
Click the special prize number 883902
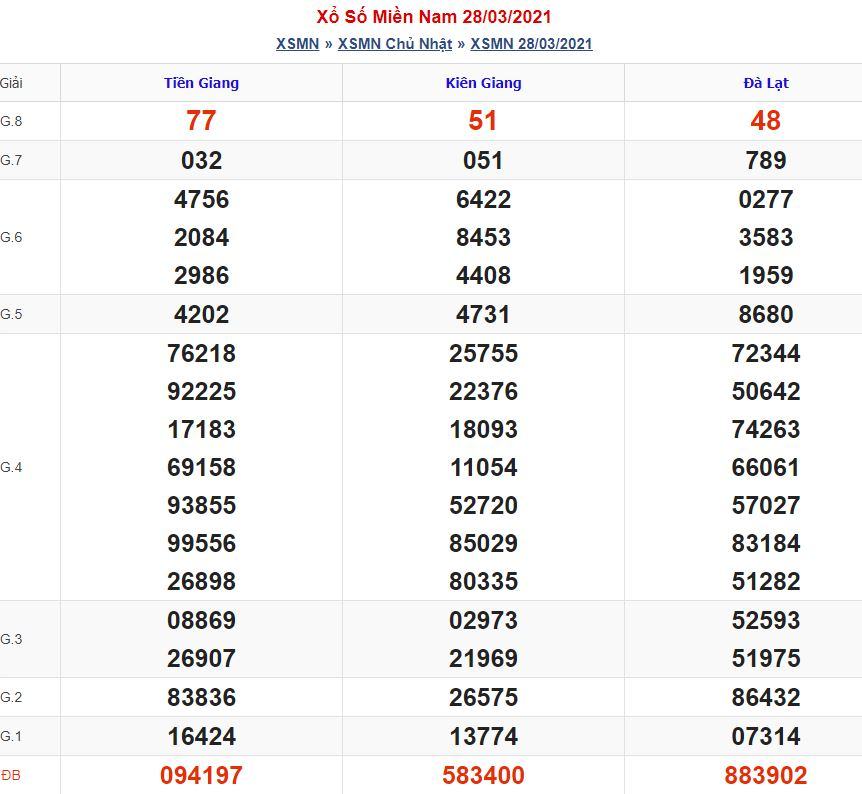(766, 775)
